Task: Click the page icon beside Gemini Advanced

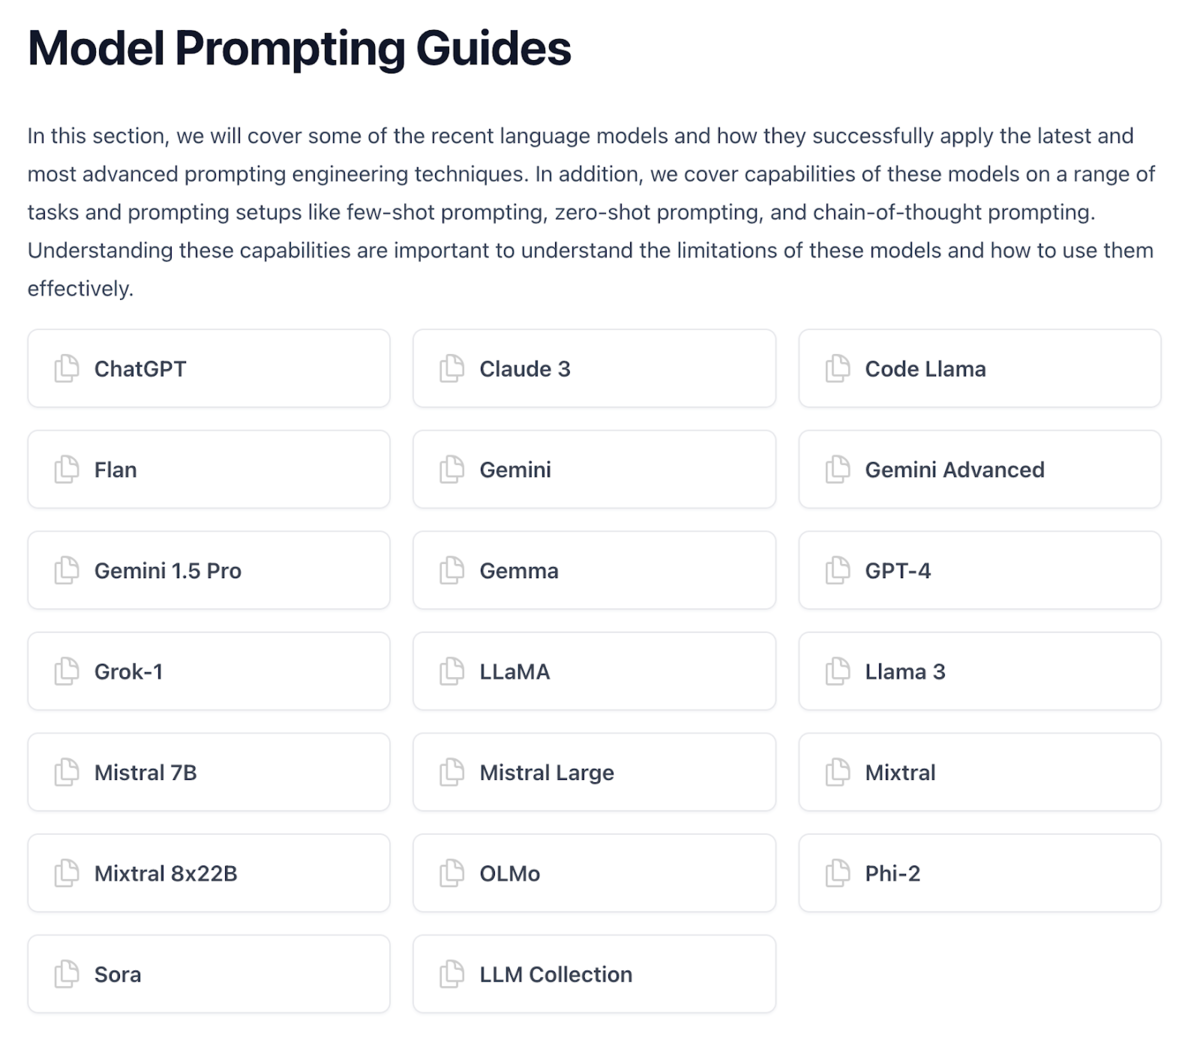Action: tap(838, 469)
